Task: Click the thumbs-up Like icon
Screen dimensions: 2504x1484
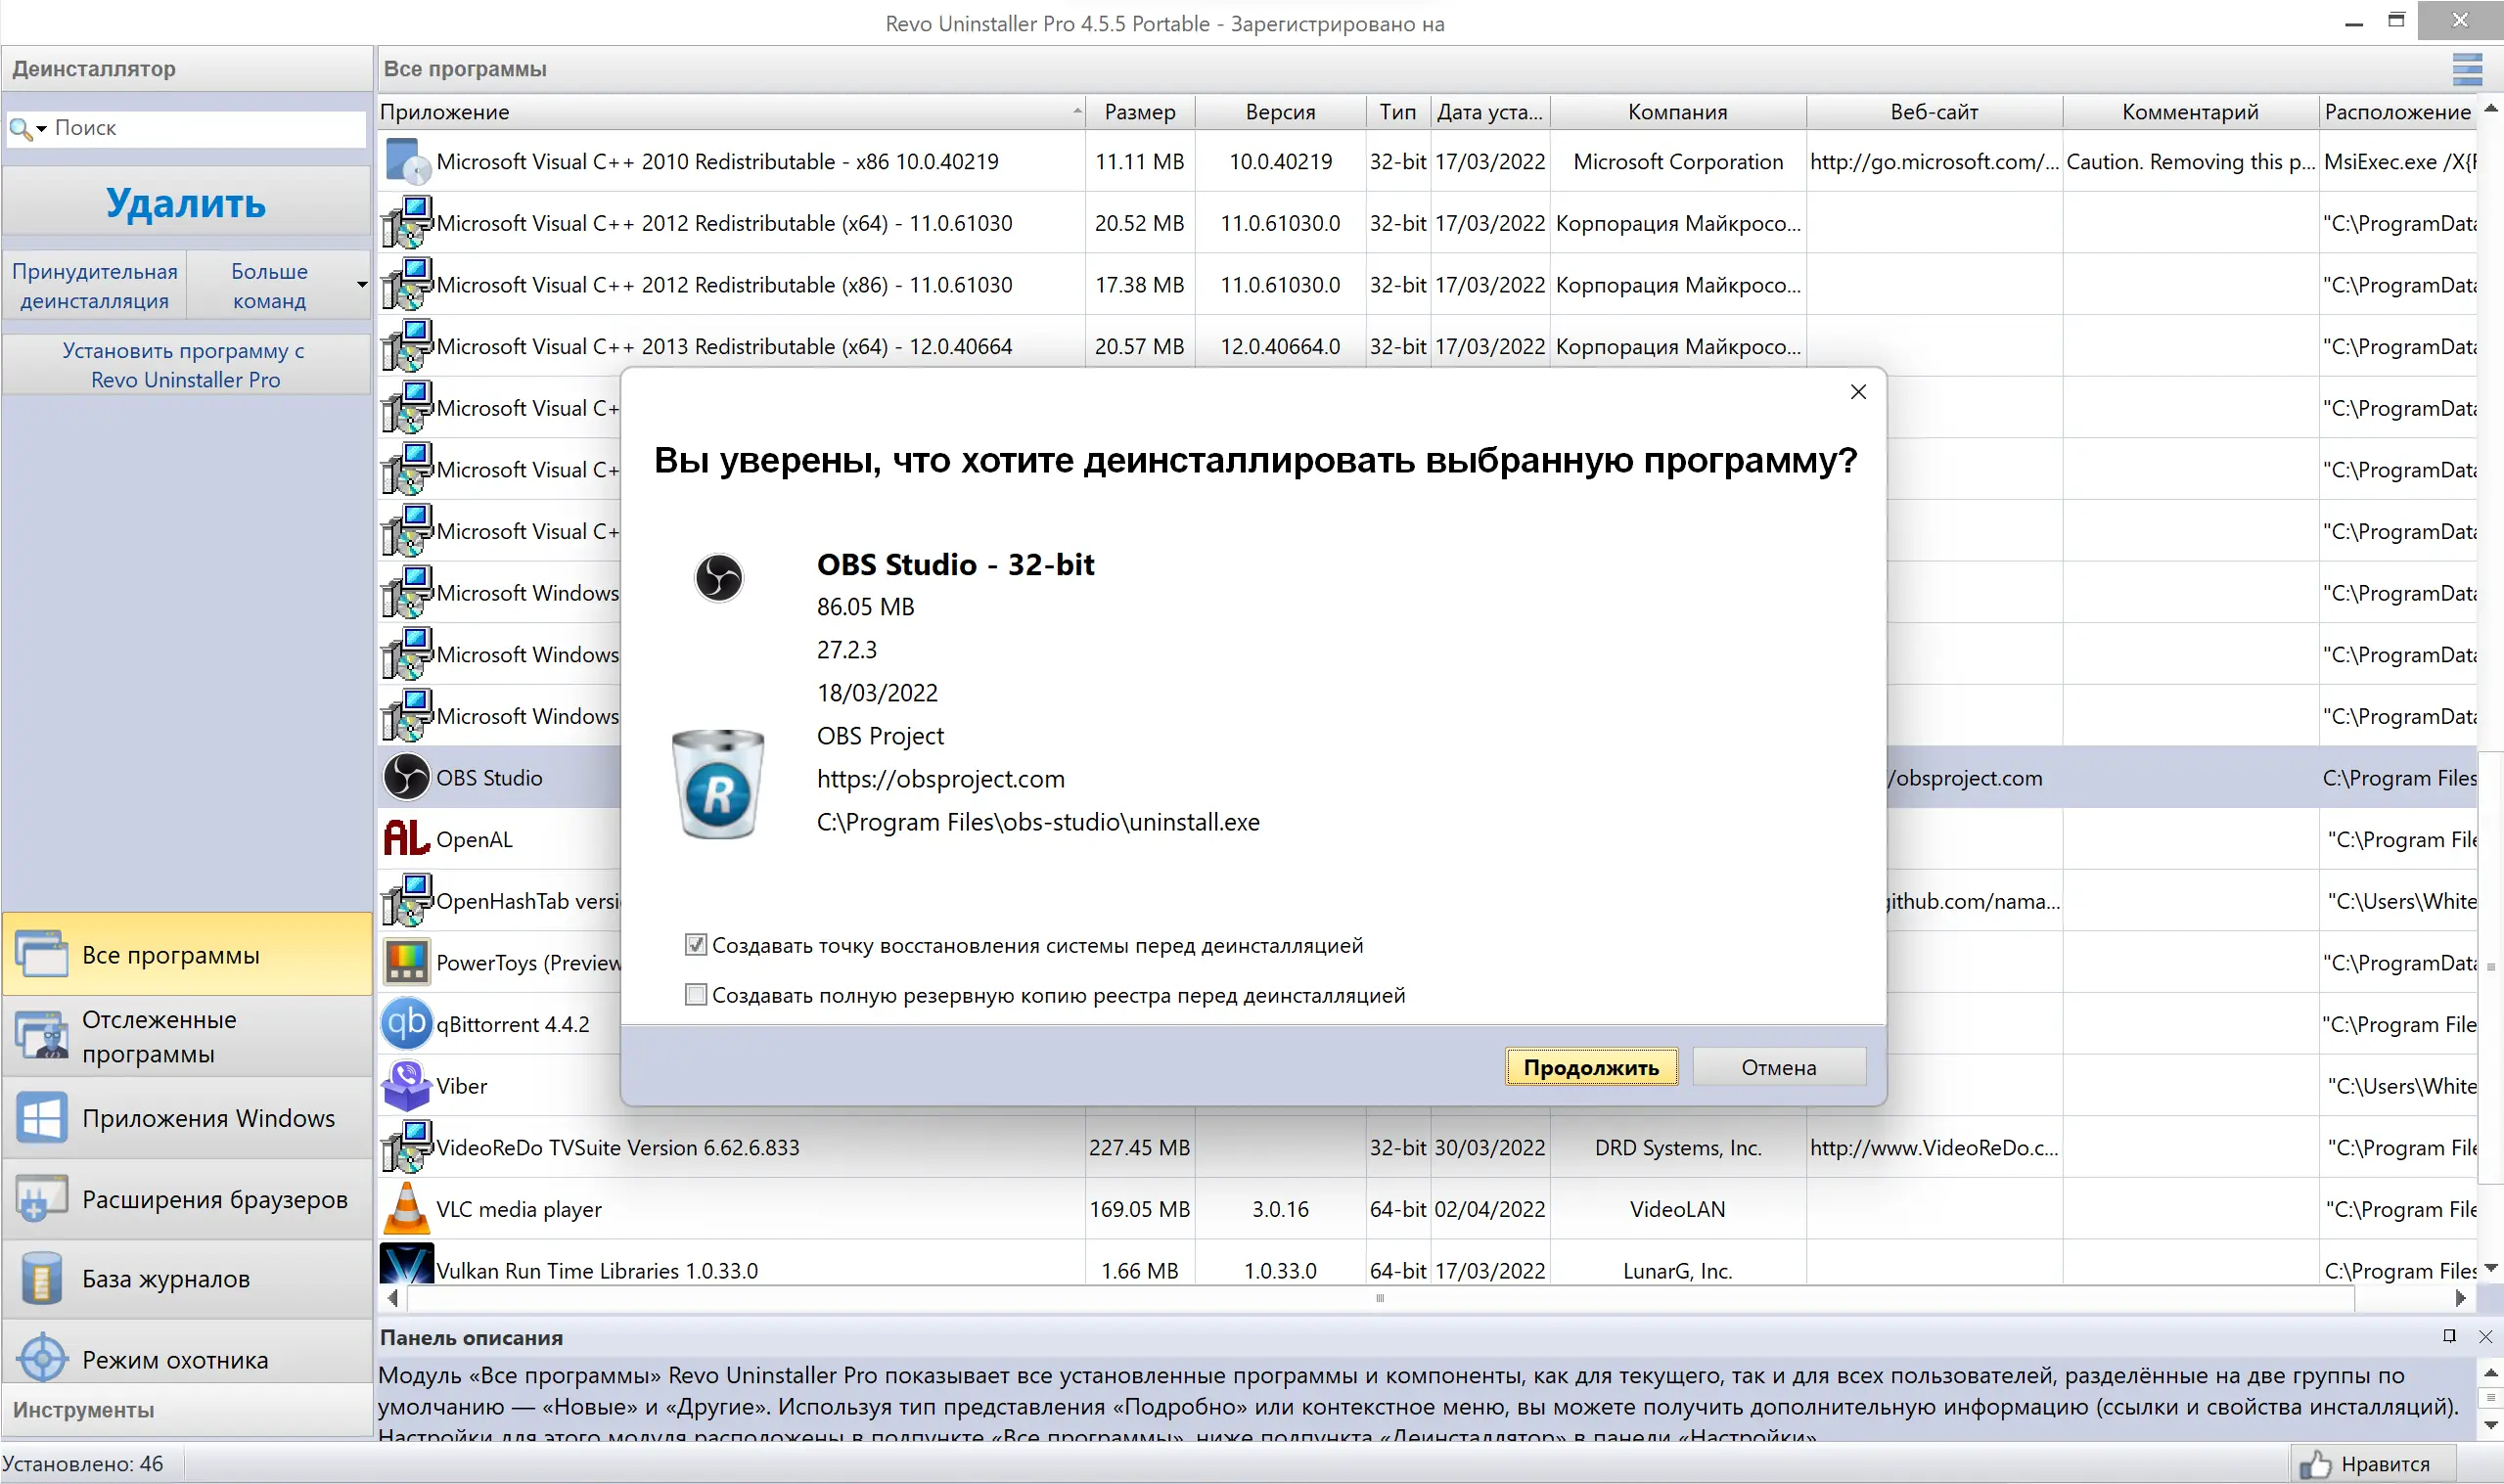Action: [2314, 1464]
